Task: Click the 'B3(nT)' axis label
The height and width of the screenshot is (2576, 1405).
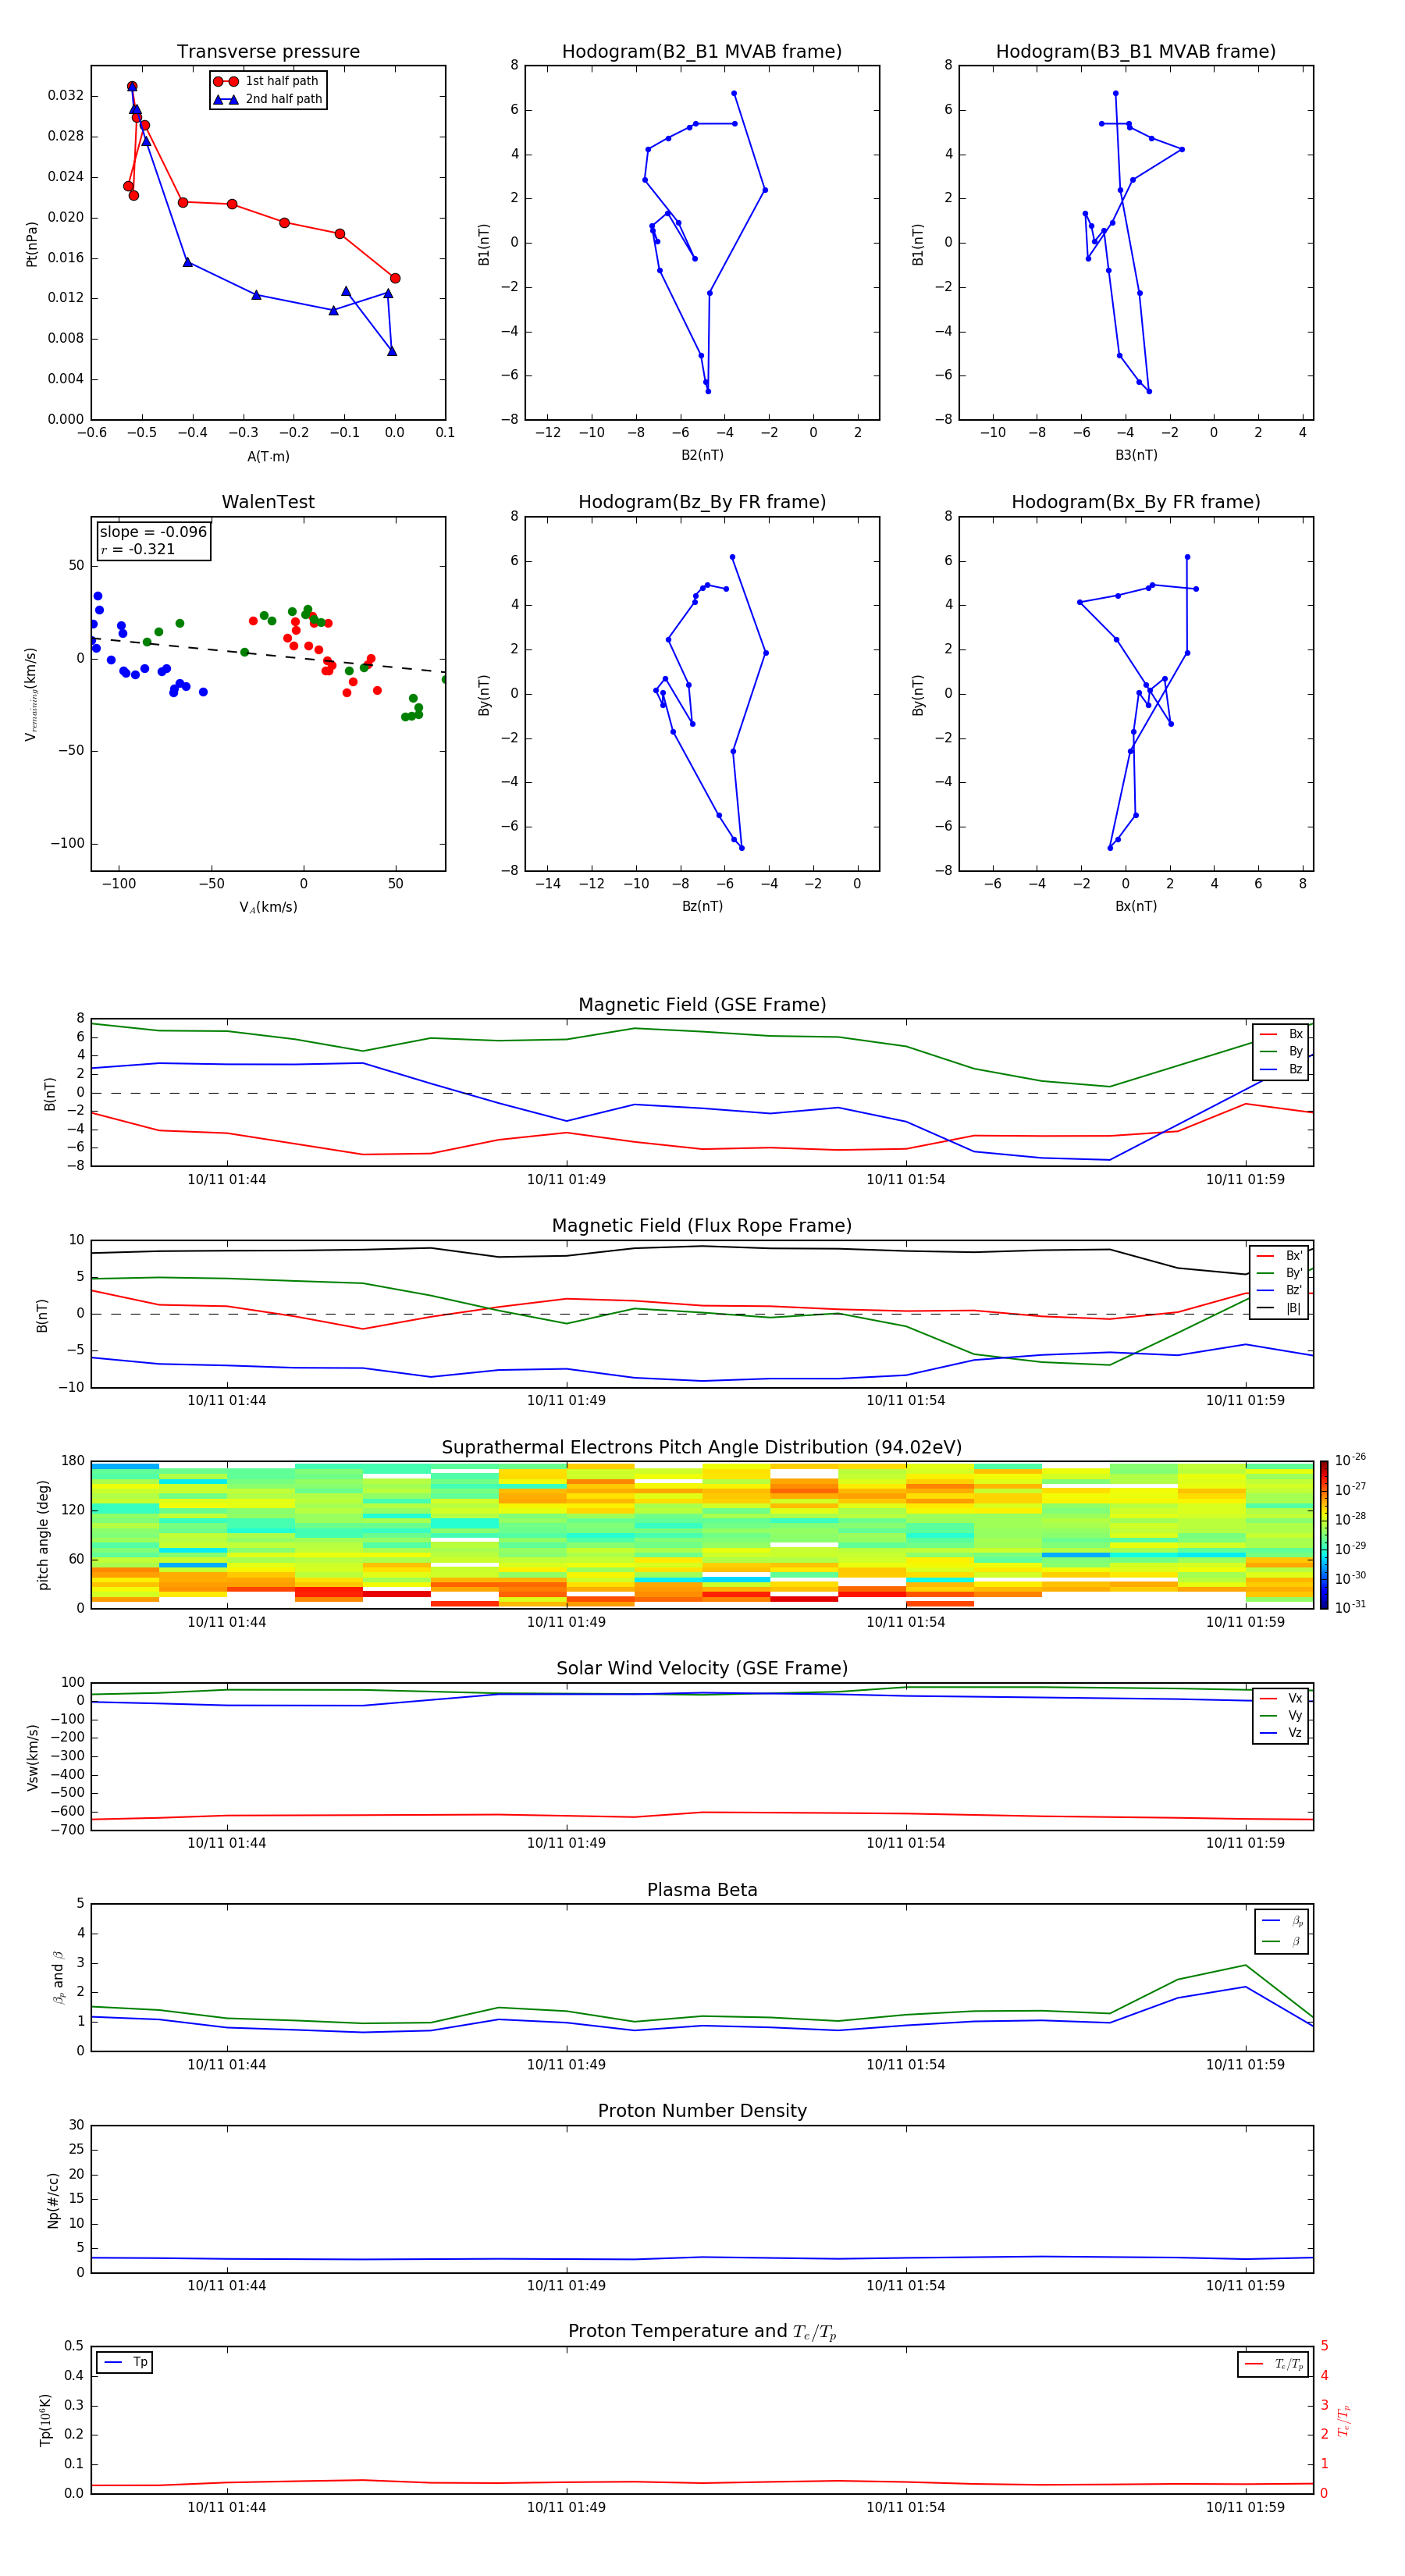Action: (1136, 455)
